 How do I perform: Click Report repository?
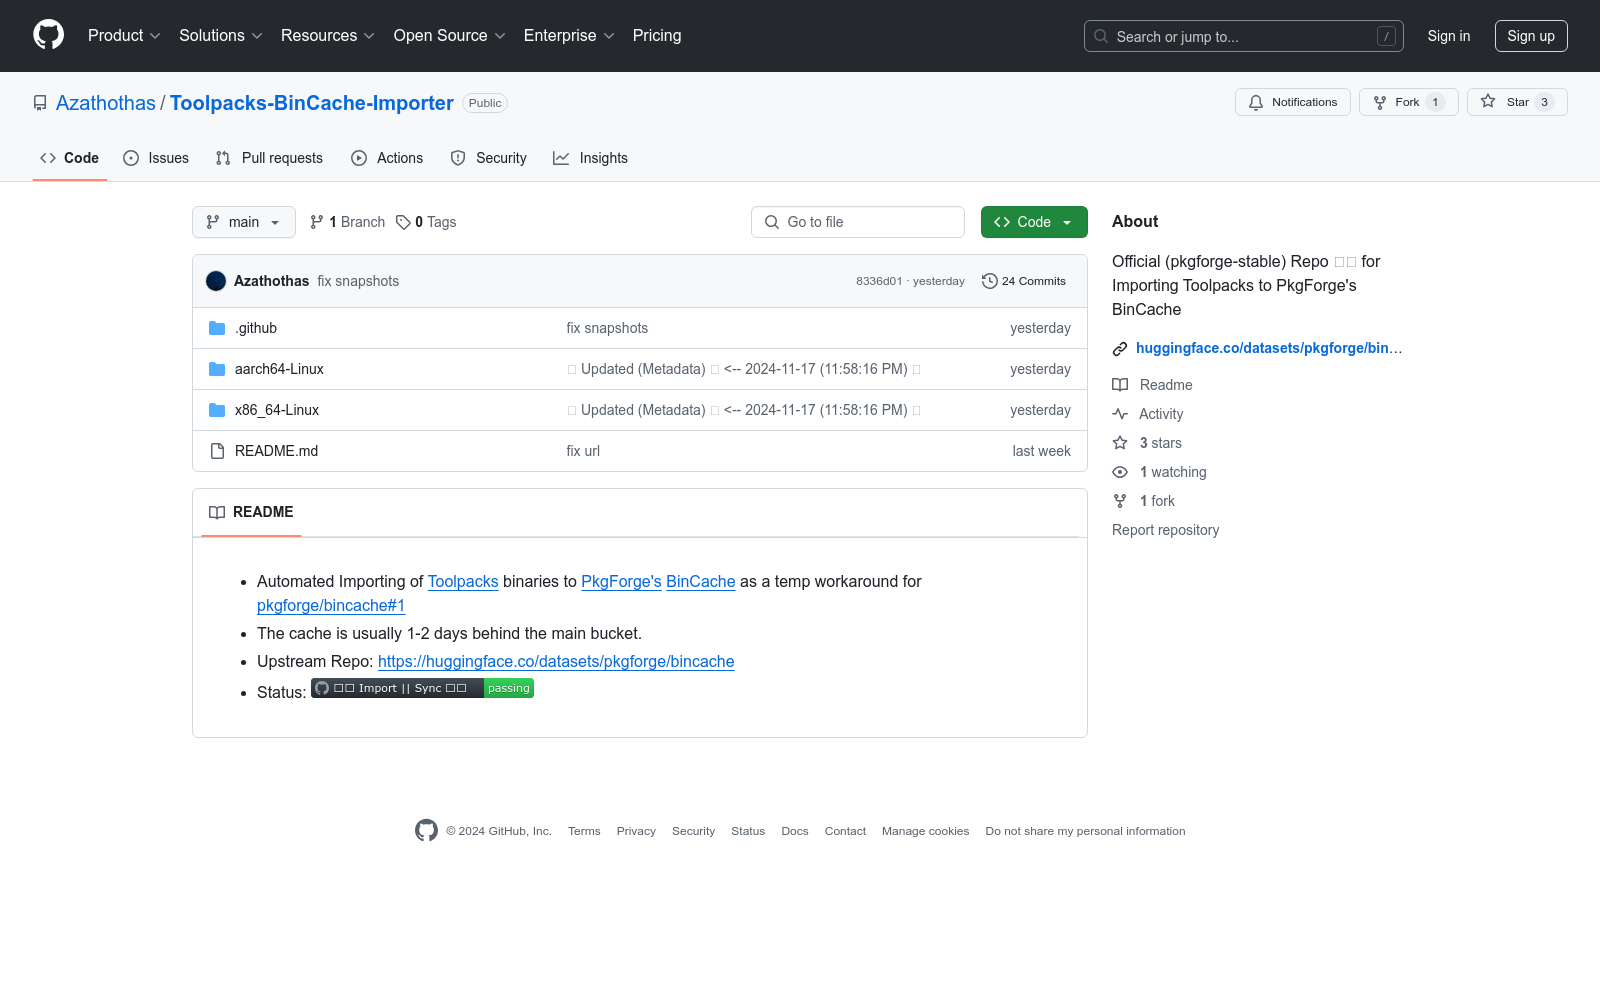click(x=1165, y=530)
